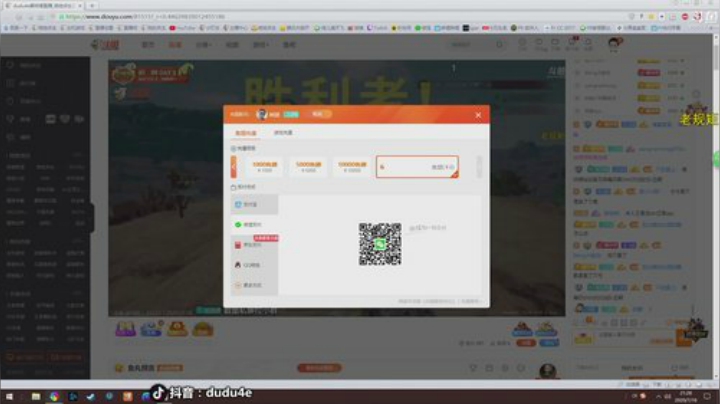The image size is (720, 404).
Task: Click the red adblock extension icon
Action: pos(685,17)
